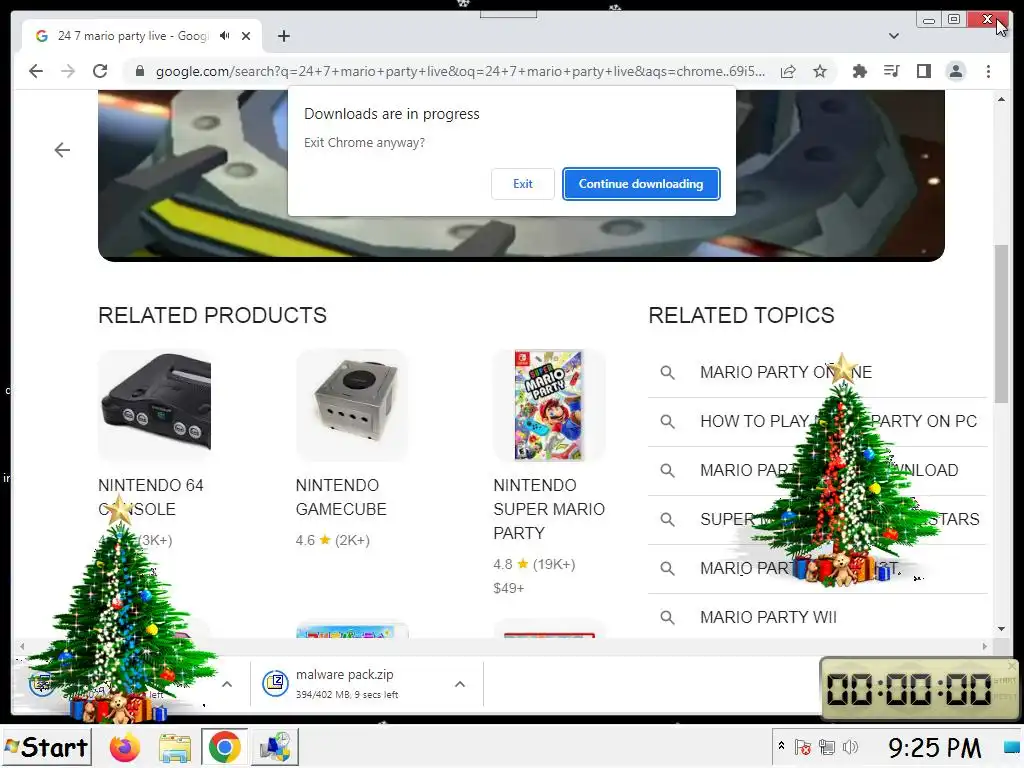Viewport: 1024px width, 768px height.
Task: Open a new tab with plus button
Action: pyautogui.click(x=283, y=36)
